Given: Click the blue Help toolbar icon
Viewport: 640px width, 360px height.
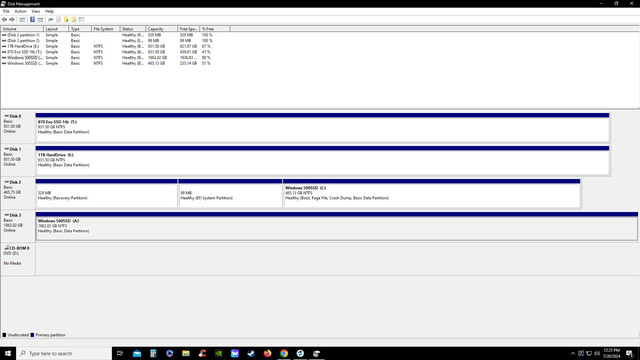Looking at the screenshot, I should (x=32, y=20).
